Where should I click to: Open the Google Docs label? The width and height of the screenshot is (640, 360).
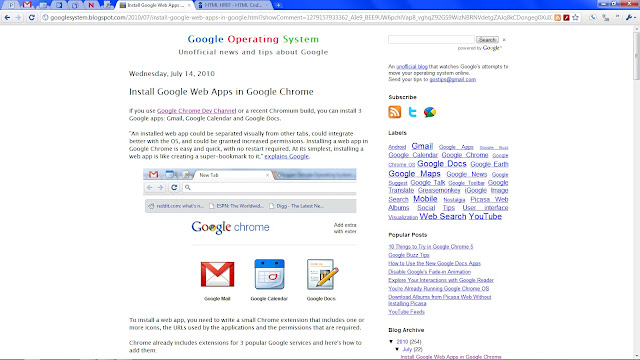pyautogui.click(x=442, y=164)
